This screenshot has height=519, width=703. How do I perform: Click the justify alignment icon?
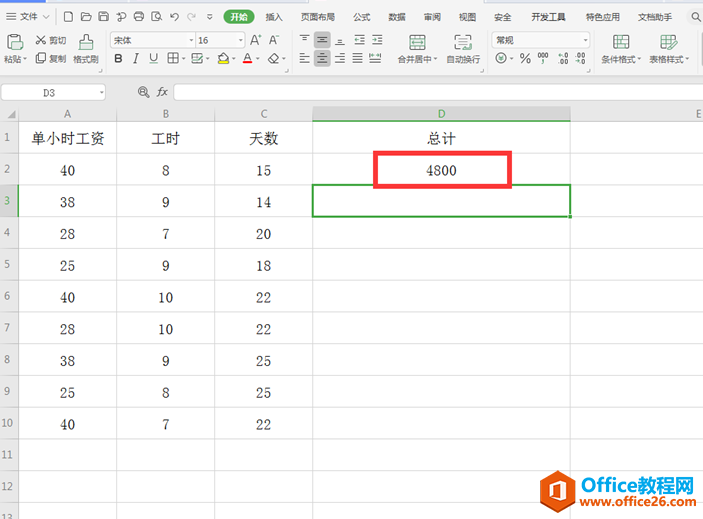coord(357,58)
